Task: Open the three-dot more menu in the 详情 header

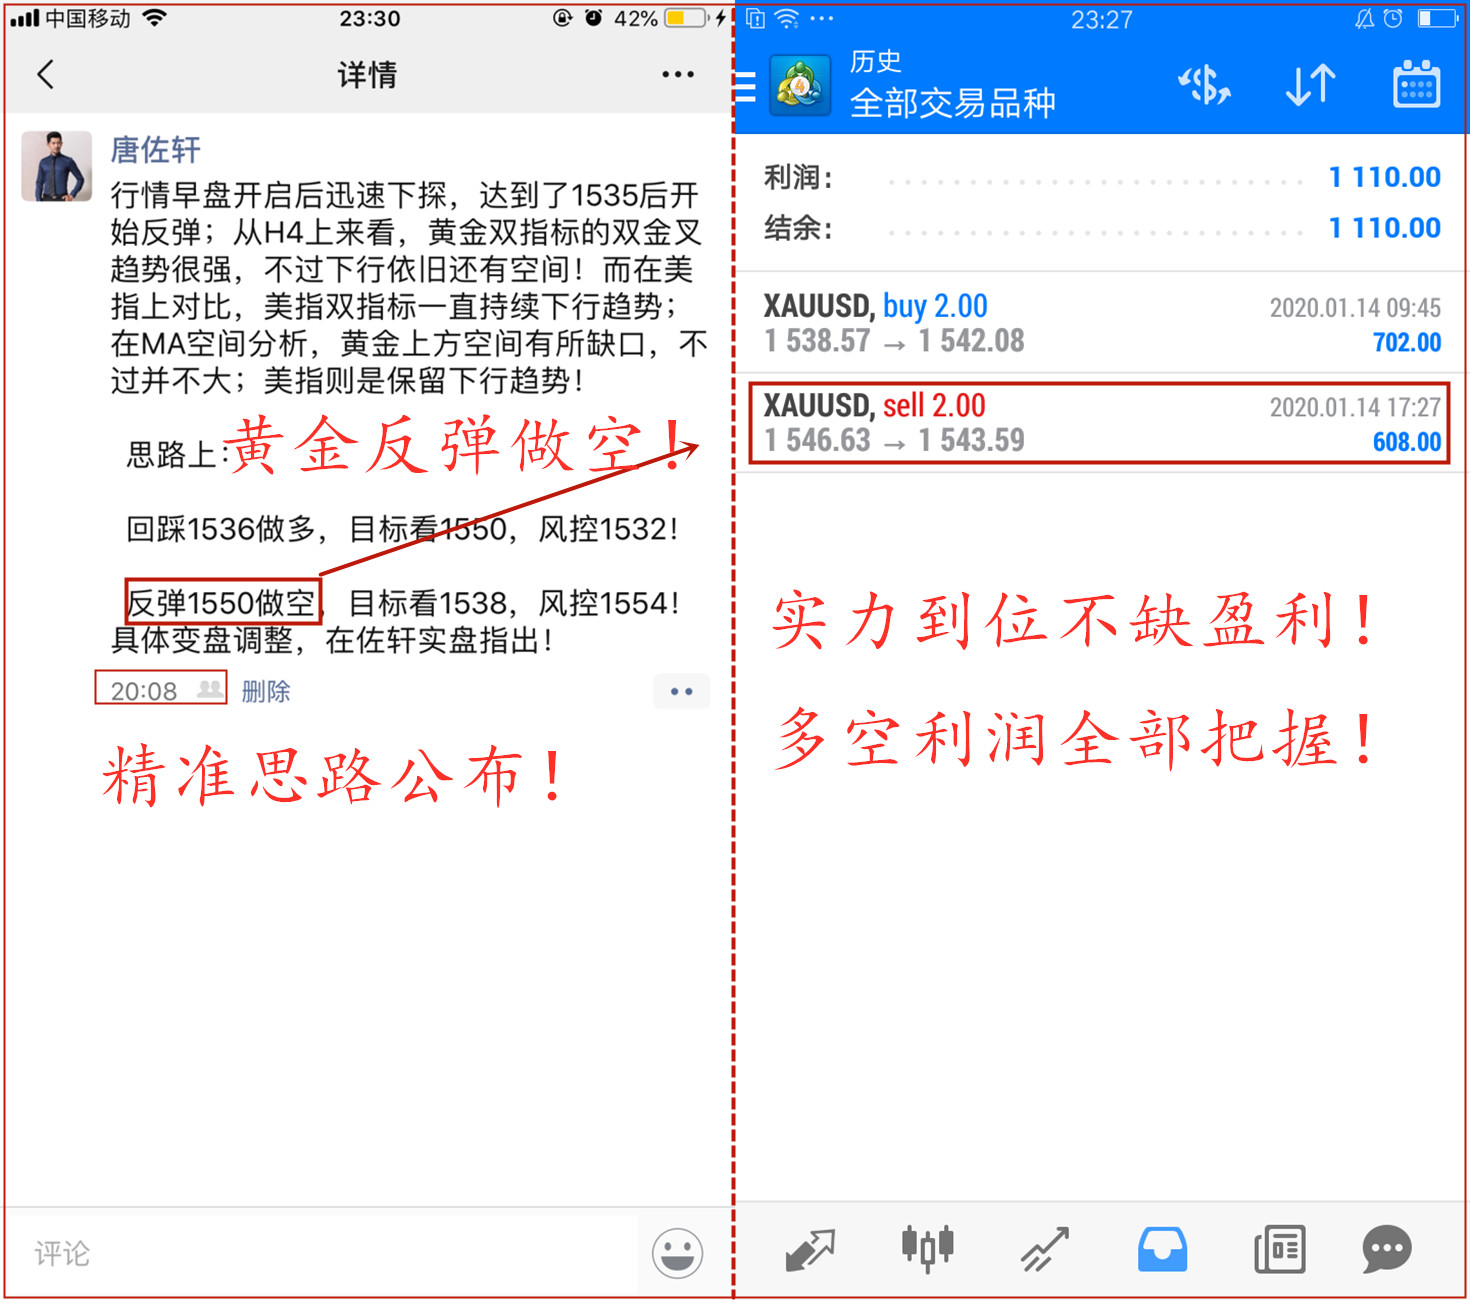Action: point(678,74)
